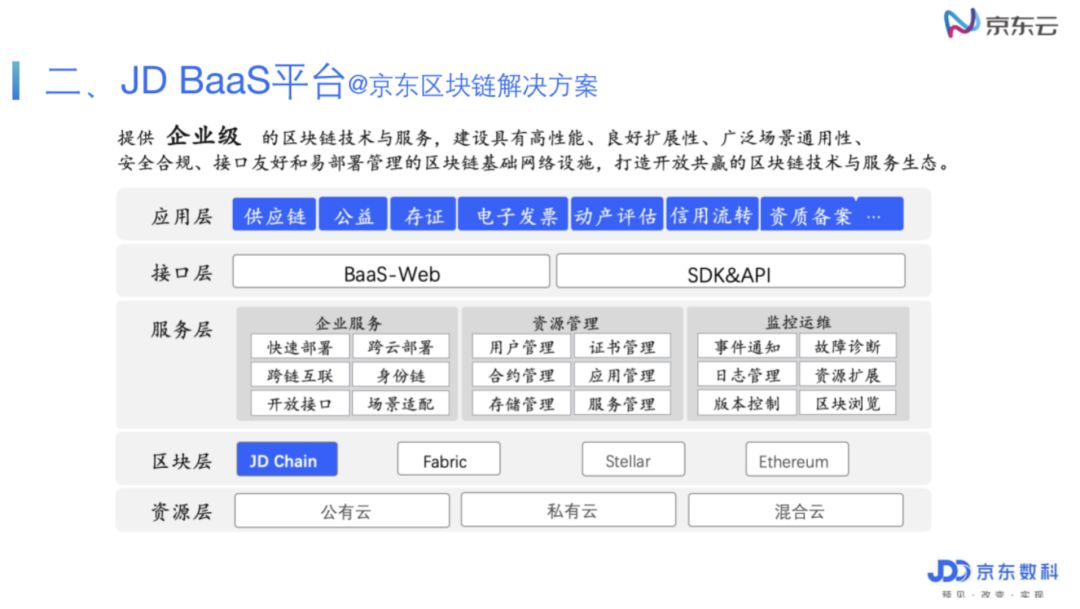Click the 监控运维 group heading

tap(798, 322)
